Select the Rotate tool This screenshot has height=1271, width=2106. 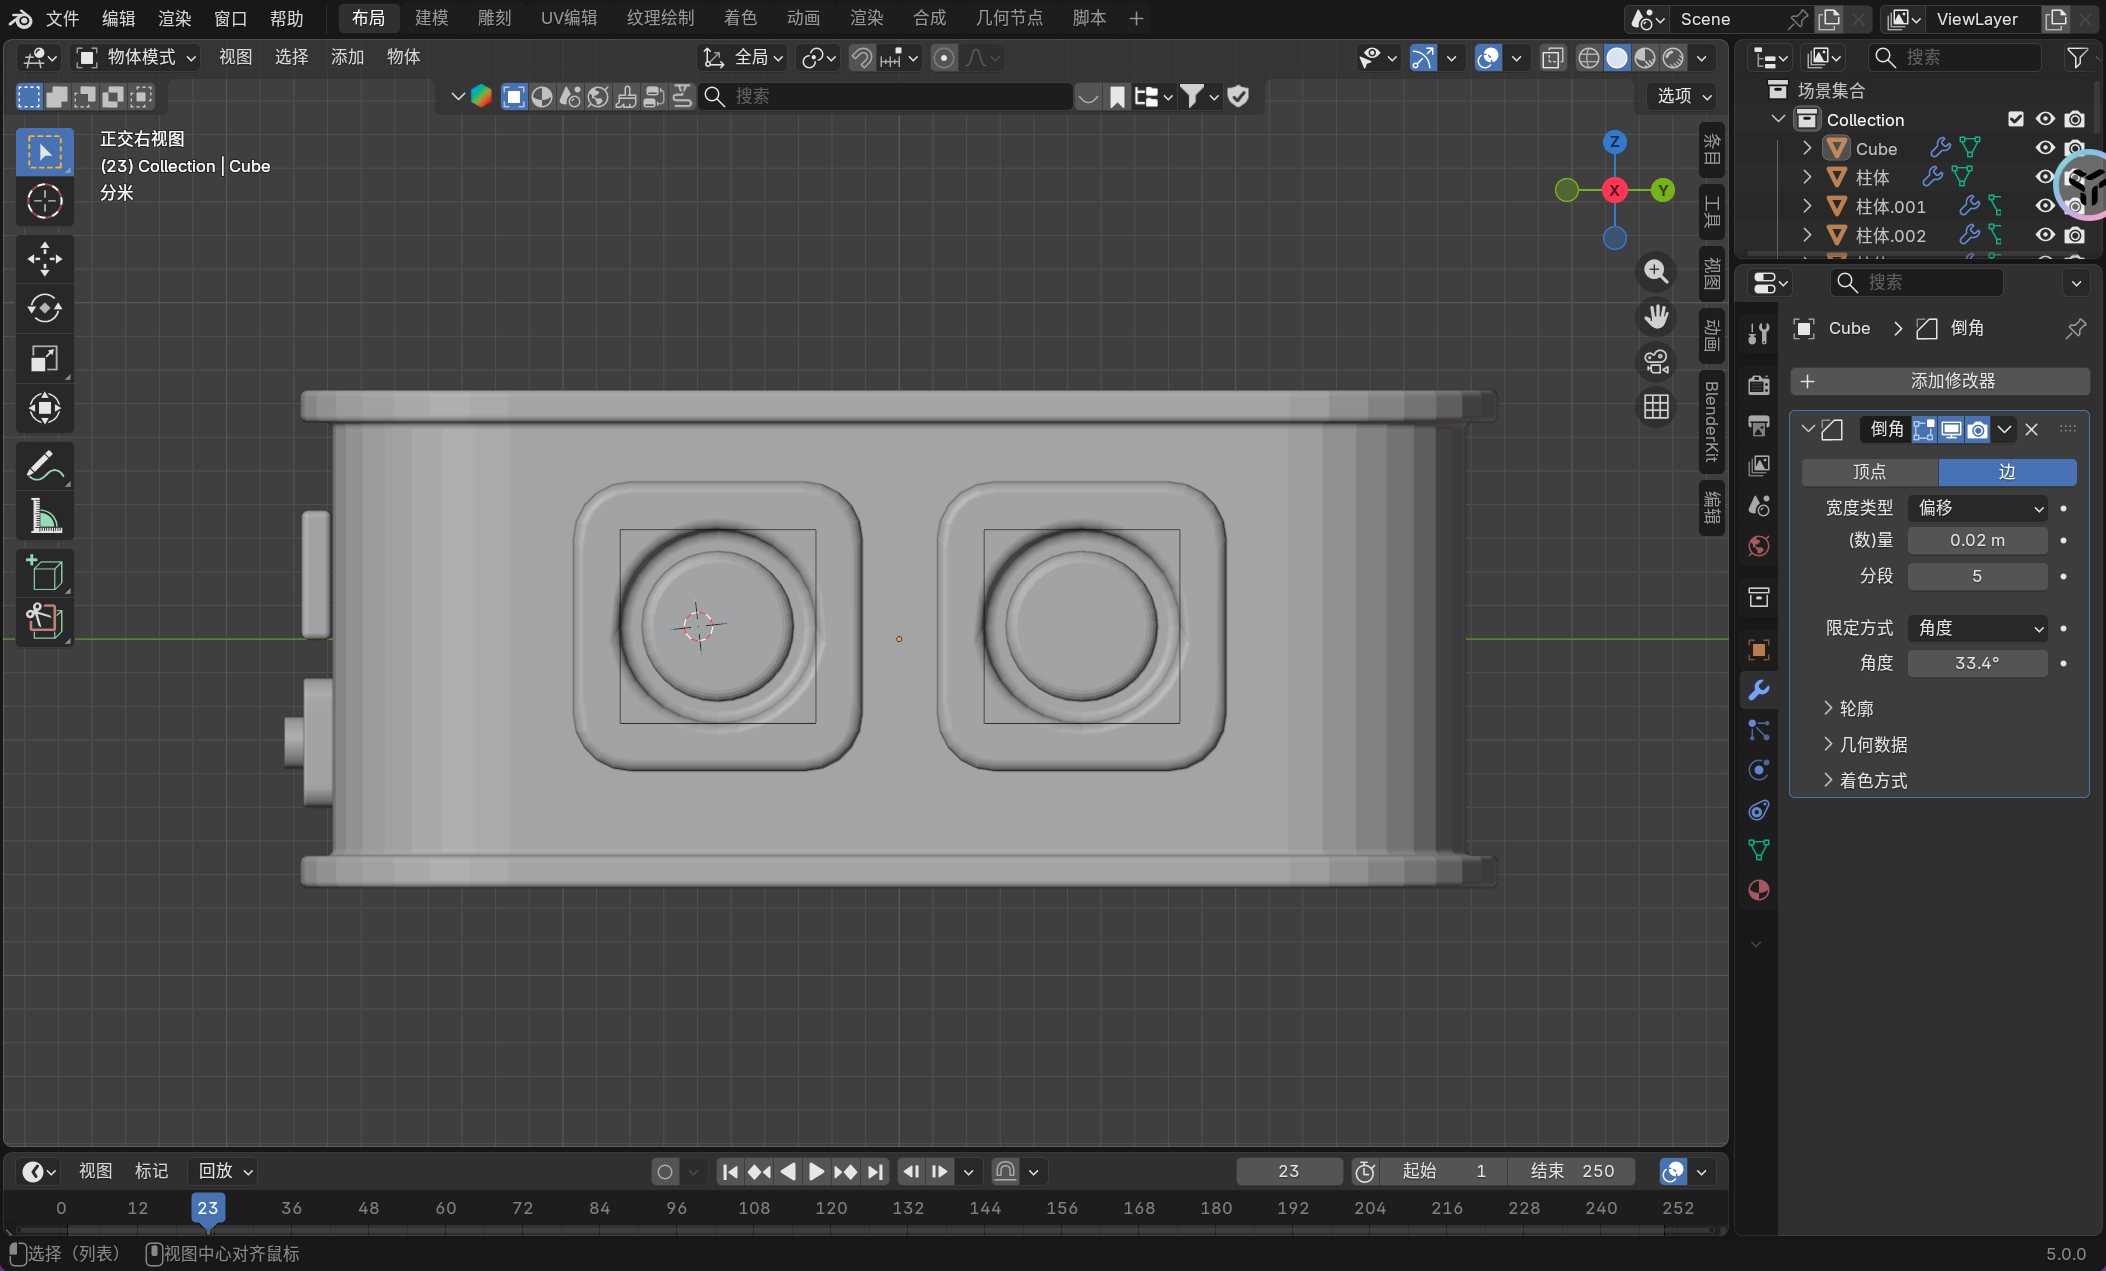click(44, 309)
